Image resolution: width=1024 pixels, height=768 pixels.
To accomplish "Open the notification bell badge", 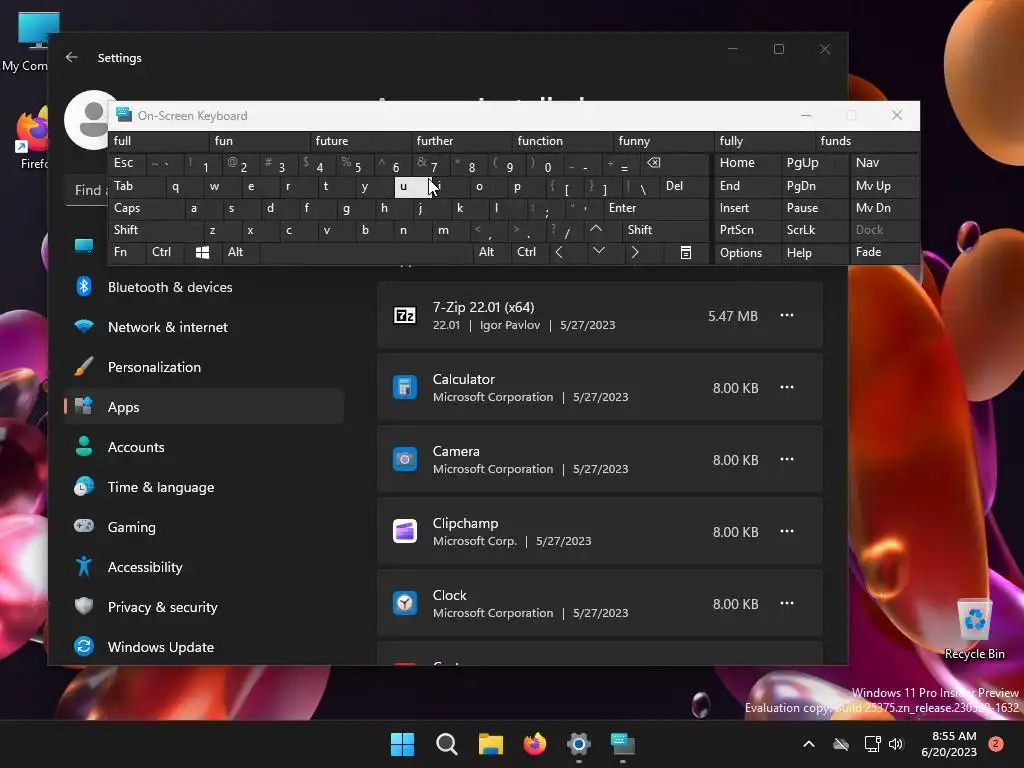I will coord(996,744).
